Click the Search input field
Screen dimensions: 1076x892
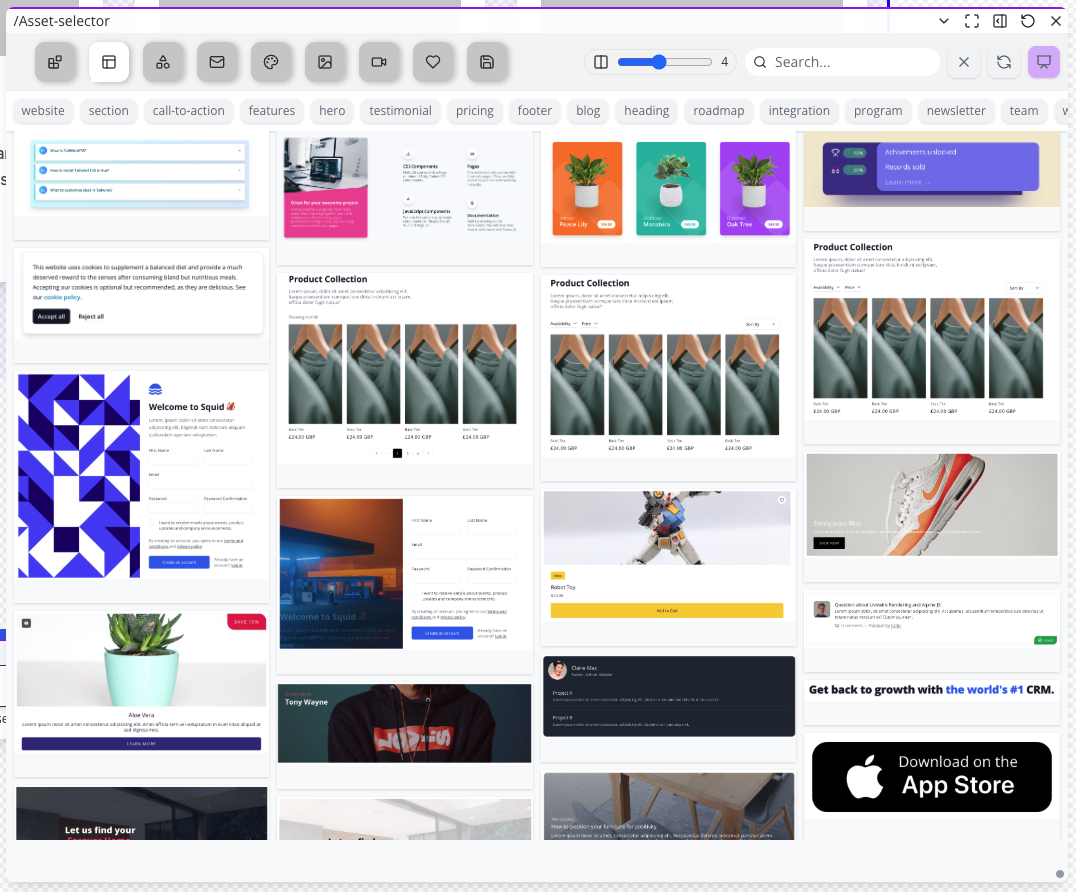tap(850, 62)
